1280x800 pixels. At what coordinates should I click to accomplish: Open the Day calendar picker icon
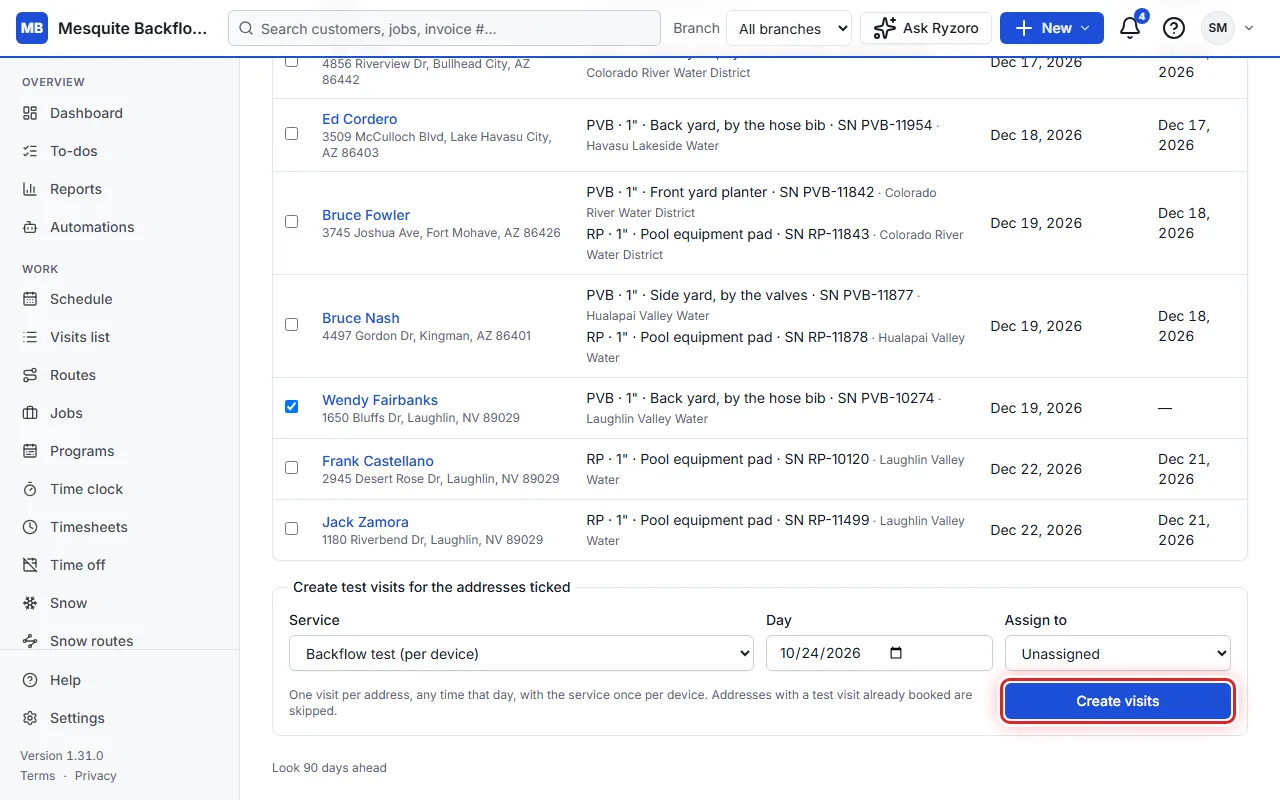click(896, 653)
